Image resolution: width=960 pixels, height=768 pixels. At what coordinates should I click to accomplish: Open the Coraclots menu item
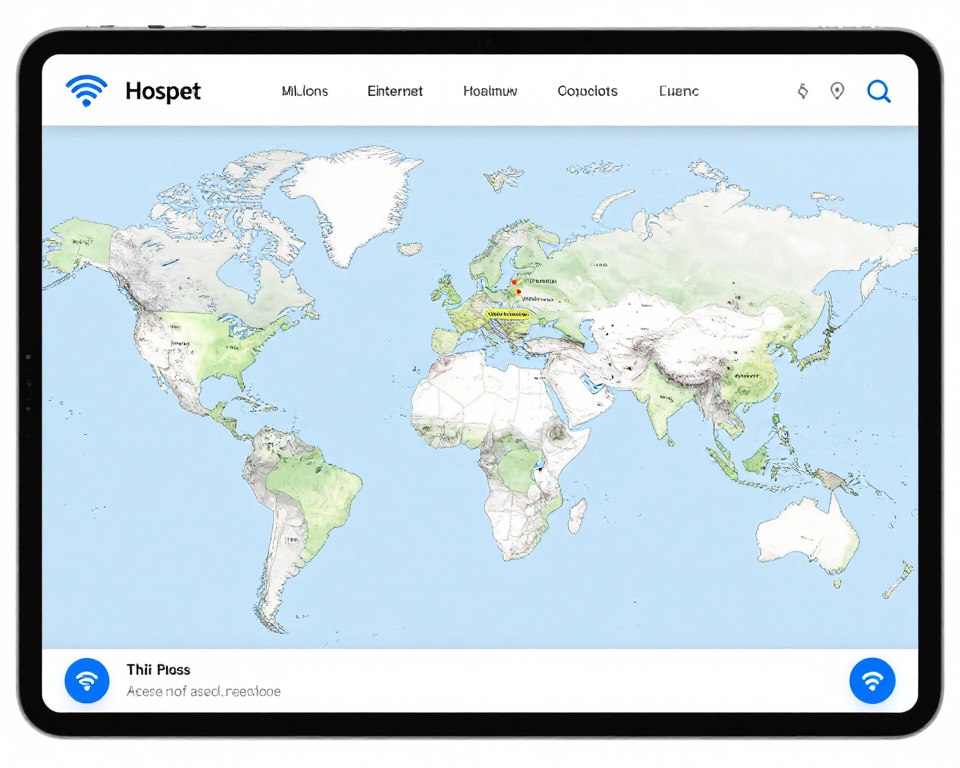[587, 91]
